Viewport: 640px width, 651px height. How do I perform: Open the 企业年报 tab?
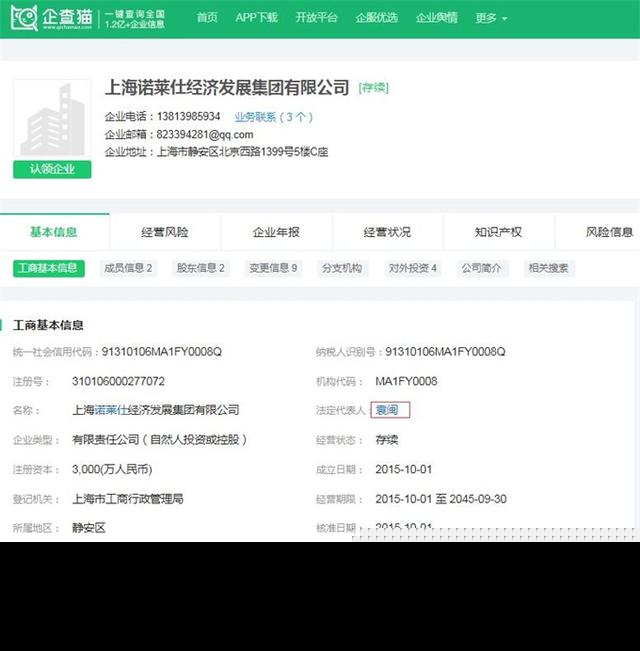click(276, 232)
